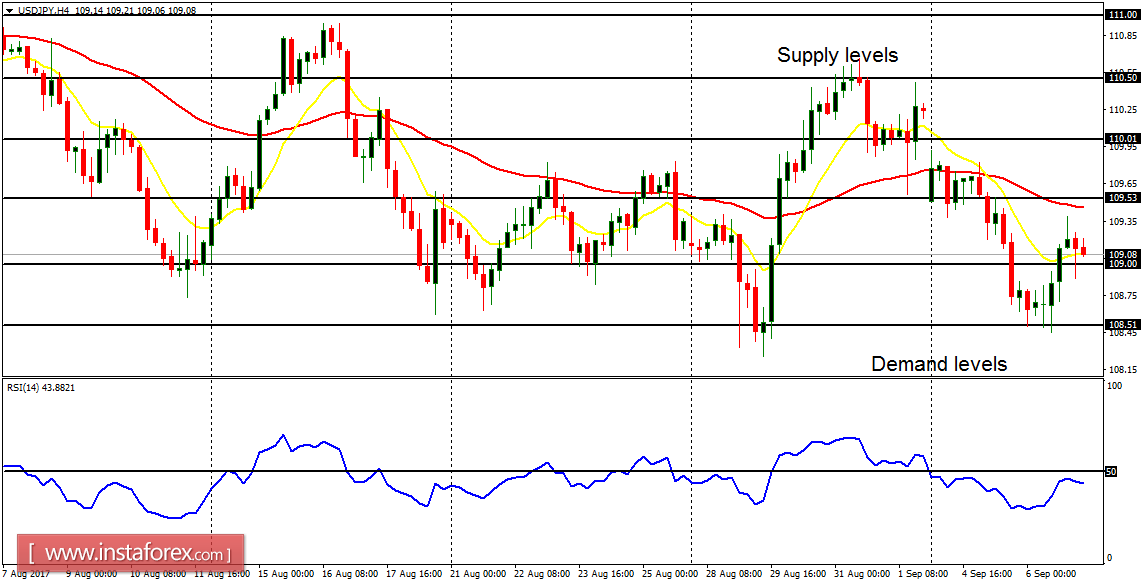The width and height of the screenshot is (1143, 585).
Task: Click the 21 Aug 00:00 time label
Action: click(476, 574)
